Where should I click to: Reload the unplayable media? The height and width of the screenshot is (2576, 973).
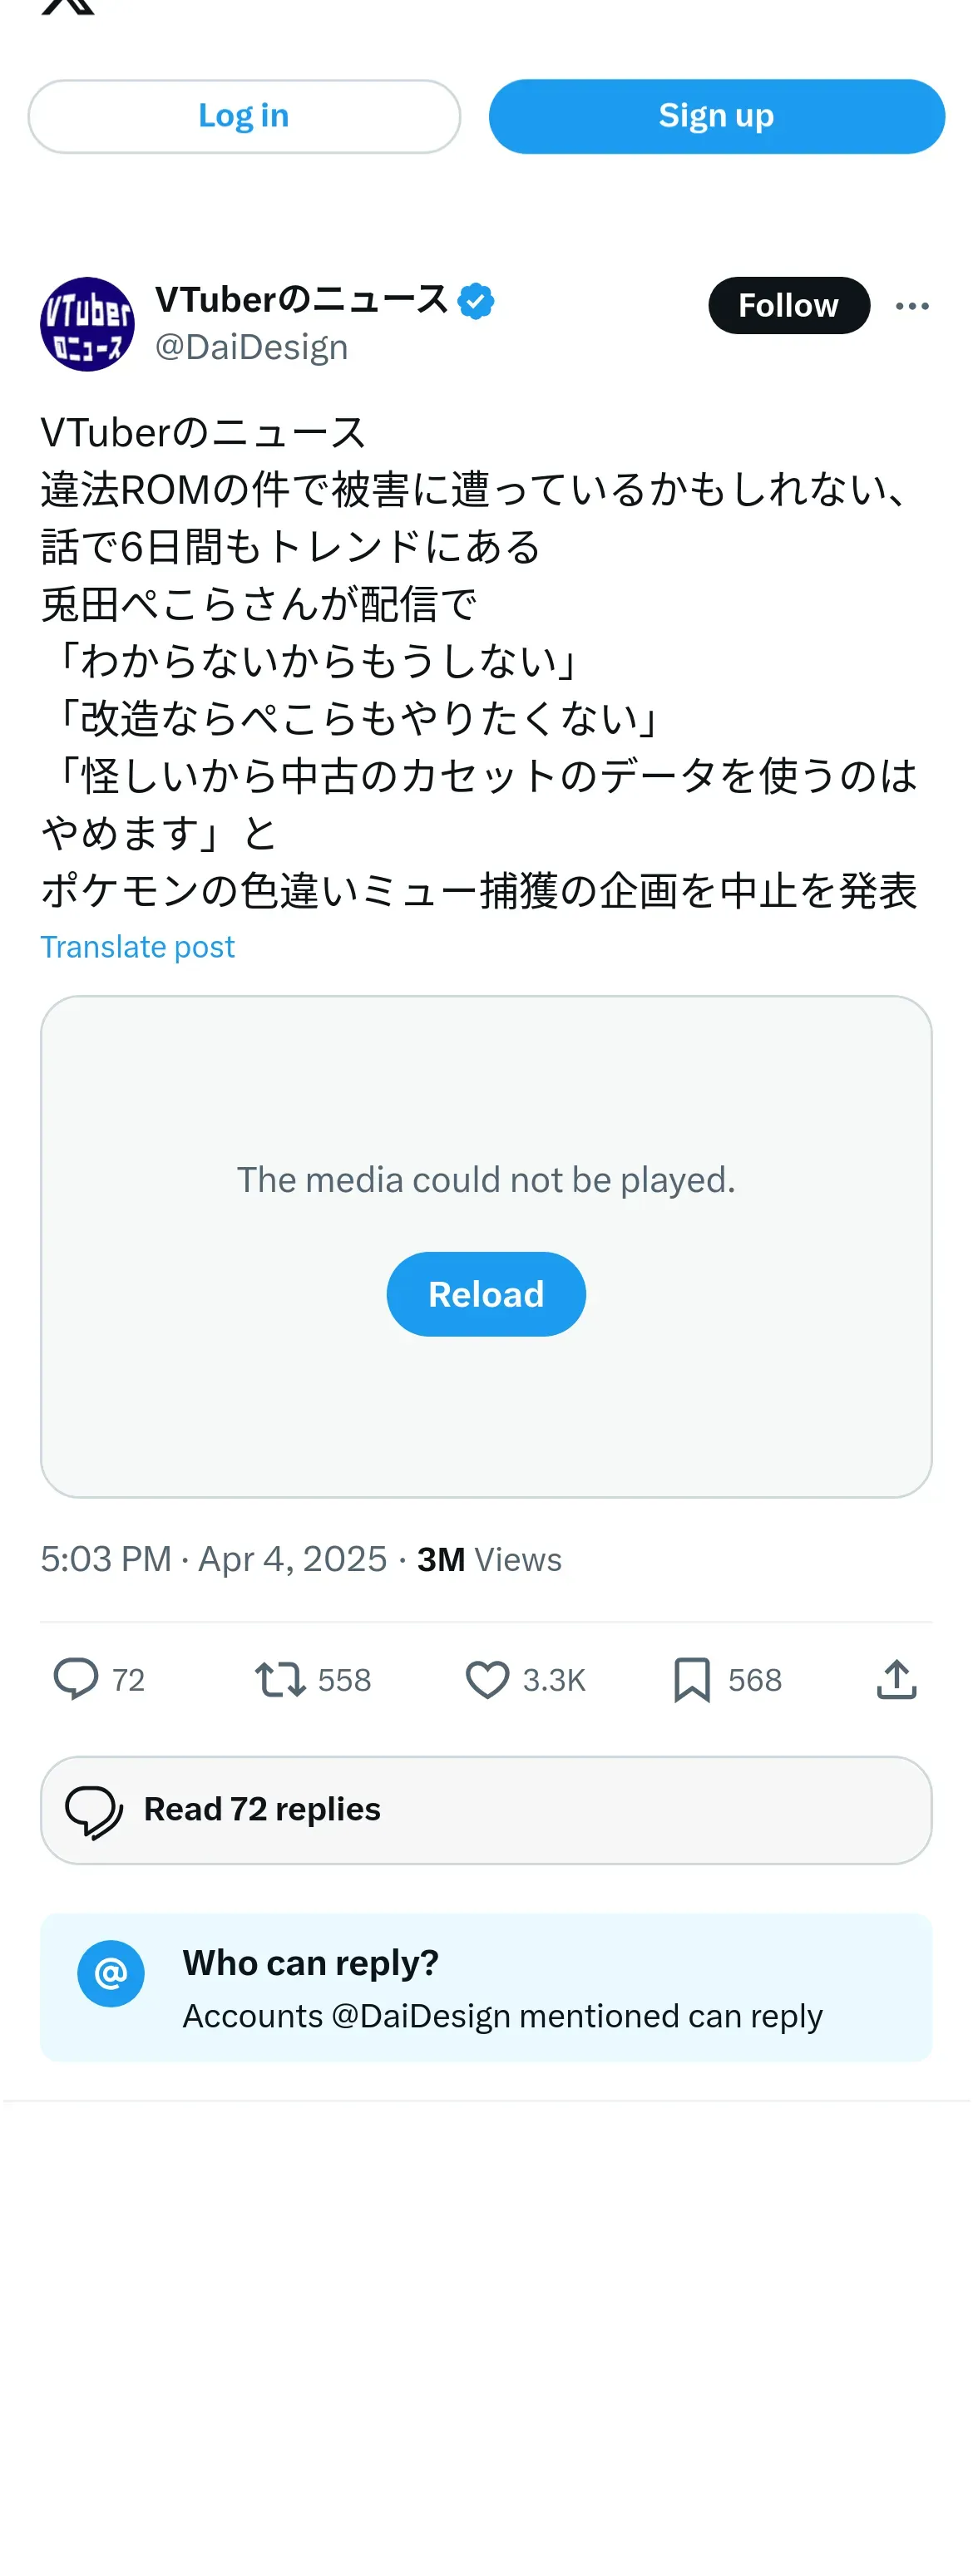[486, 1293]
